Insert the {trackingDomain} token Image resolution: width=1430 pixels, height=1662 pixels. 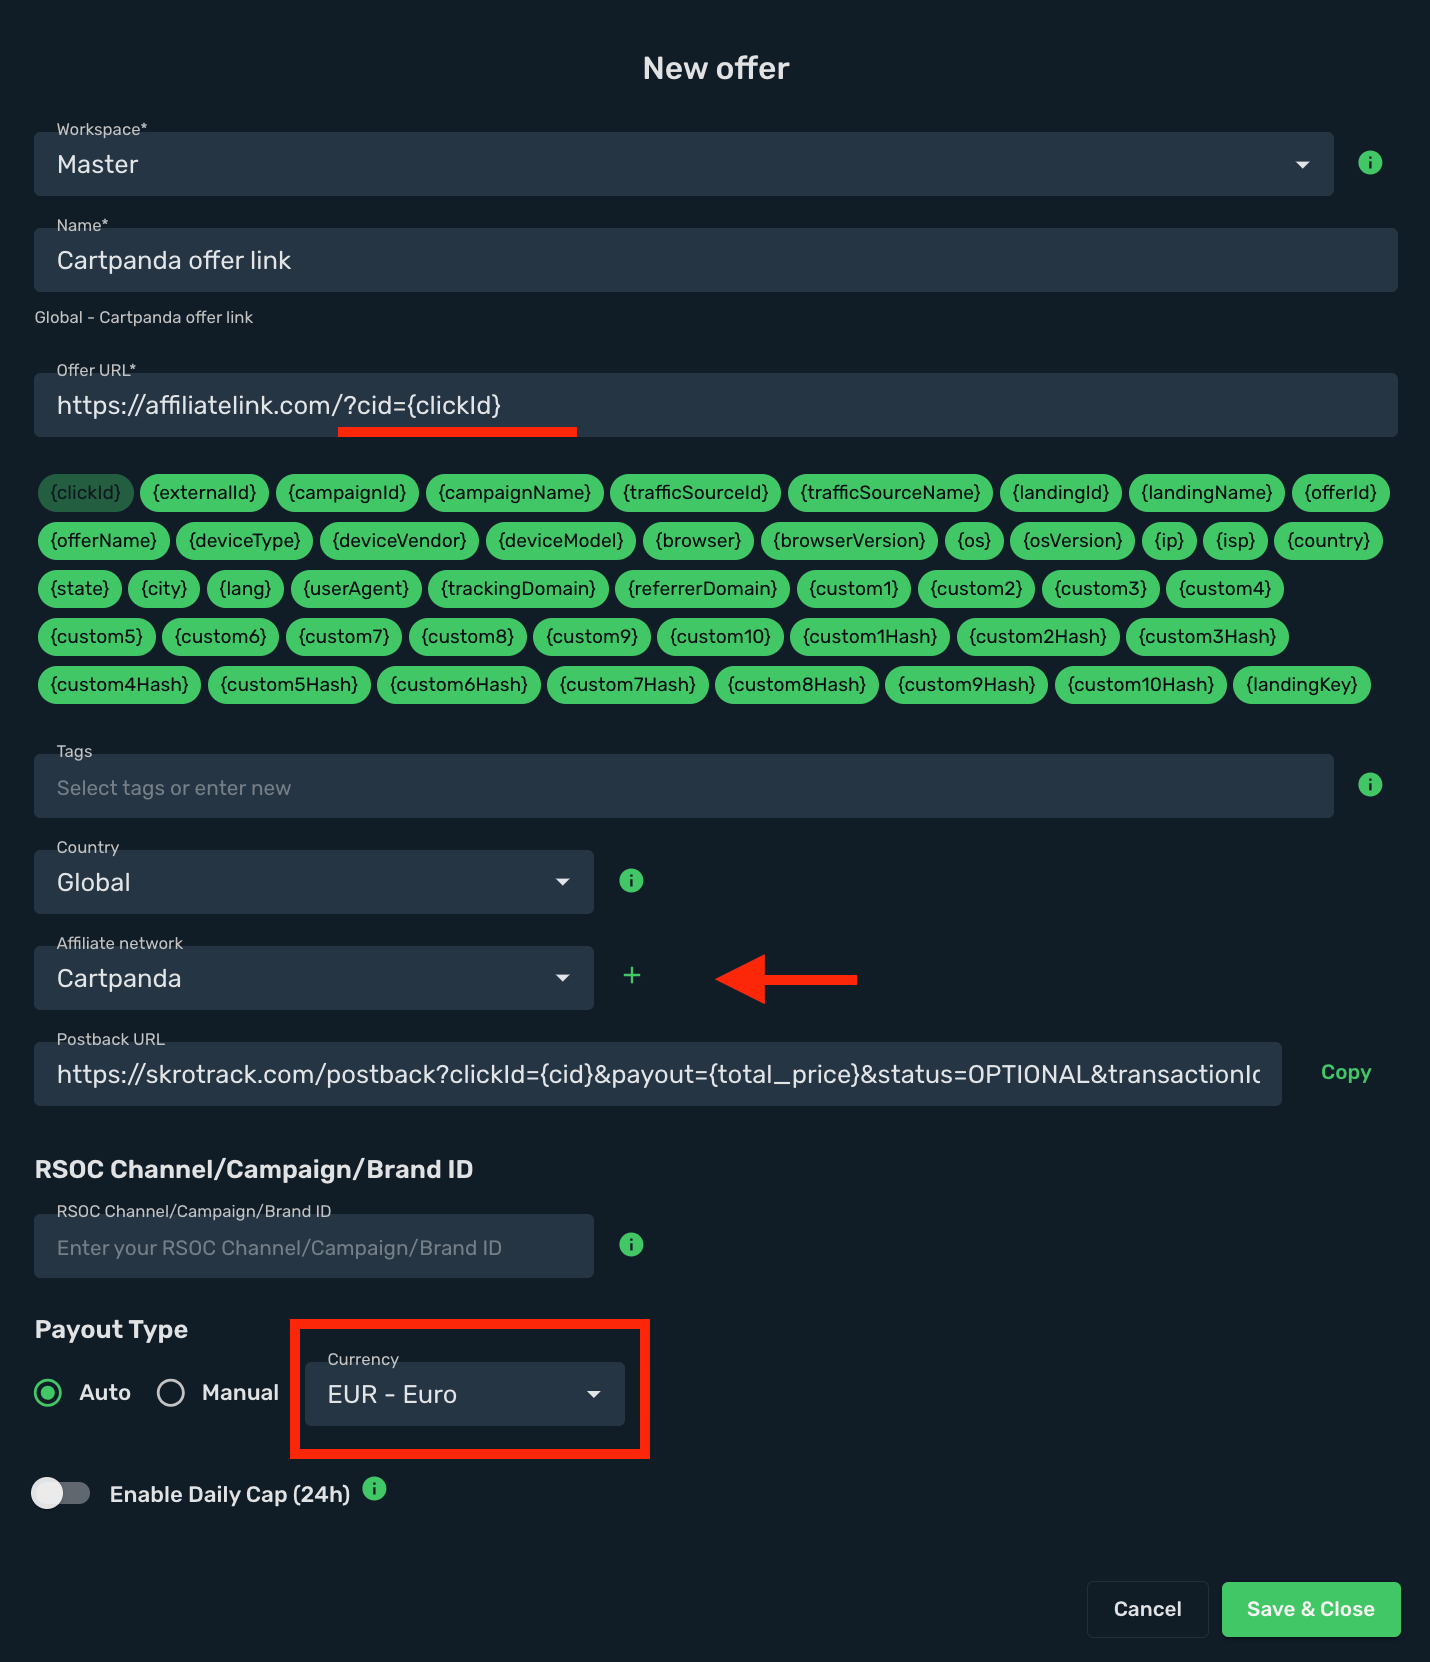tap(519, 589)
